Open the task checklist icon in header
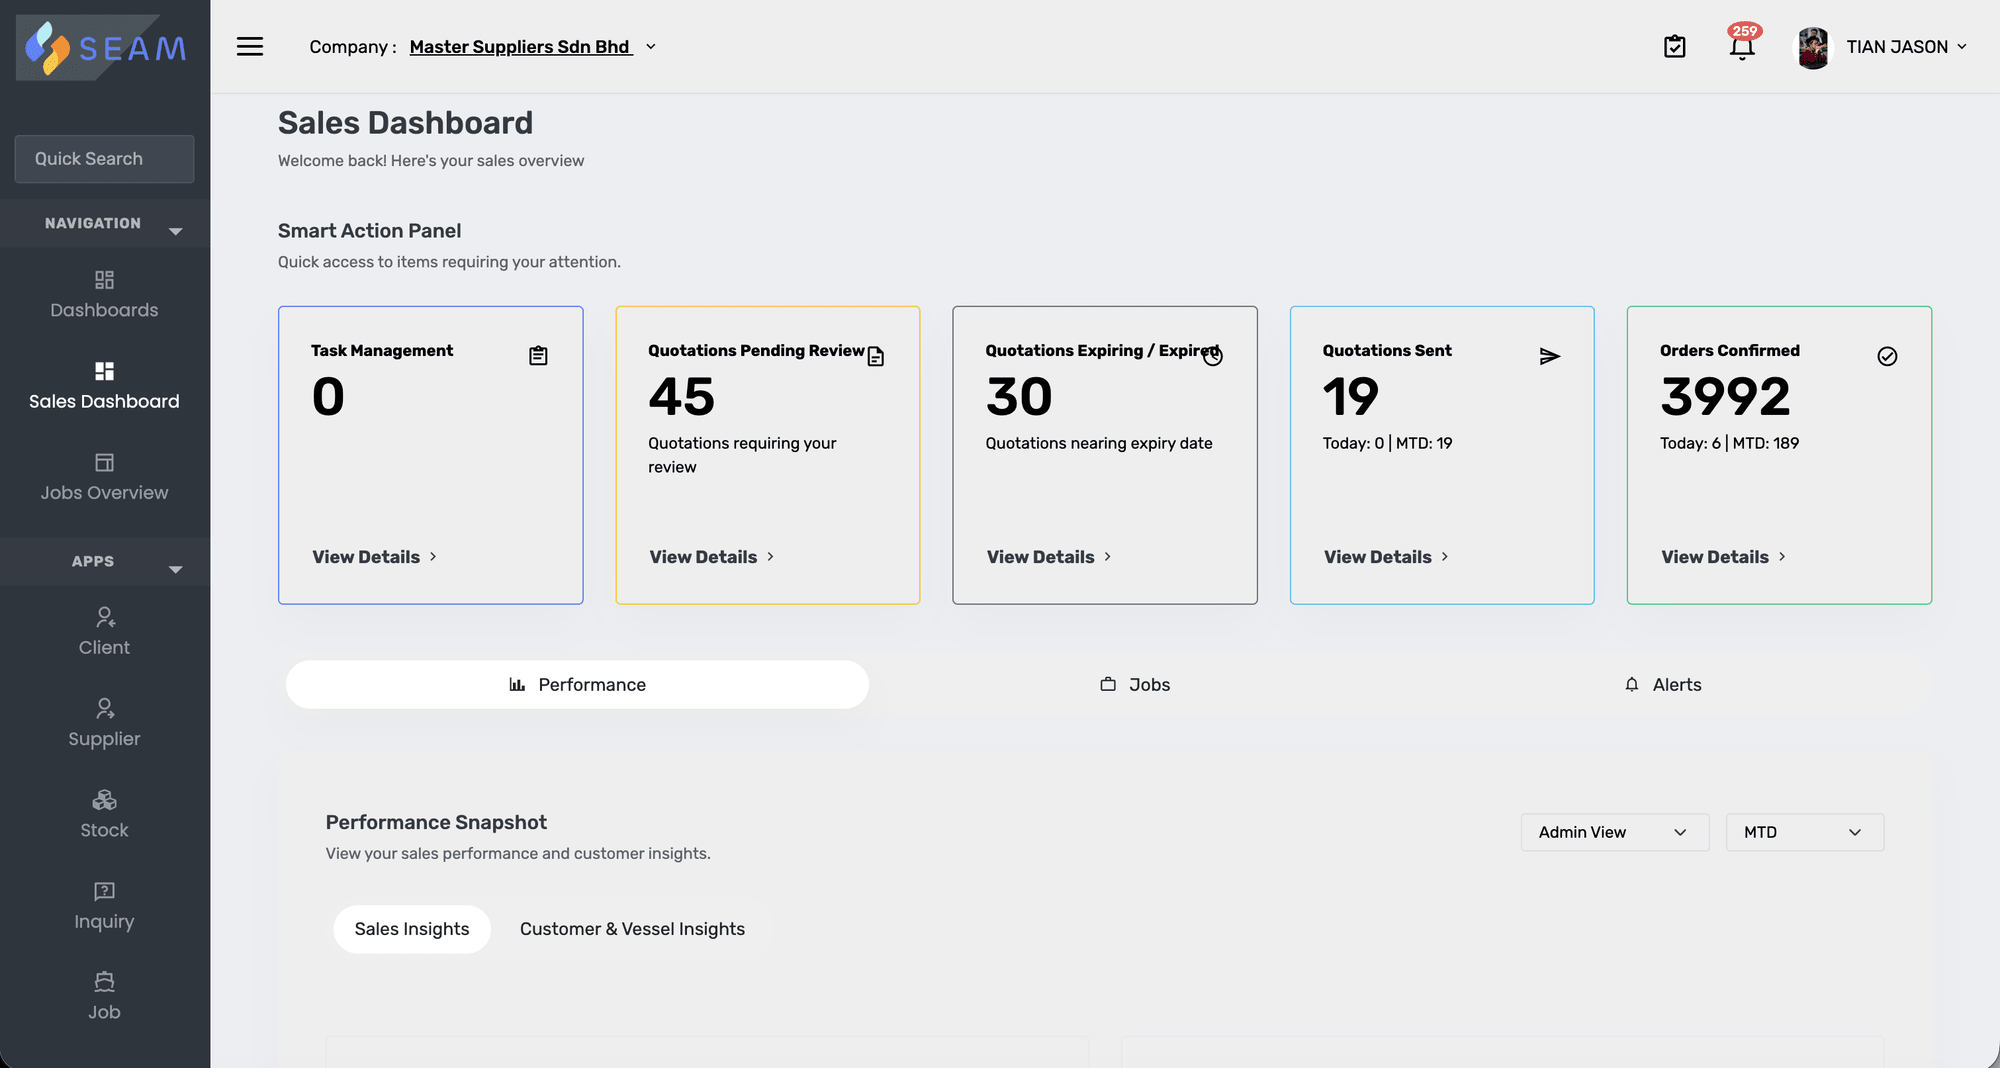The image size is (2000, 1068). pos(1675,47)
